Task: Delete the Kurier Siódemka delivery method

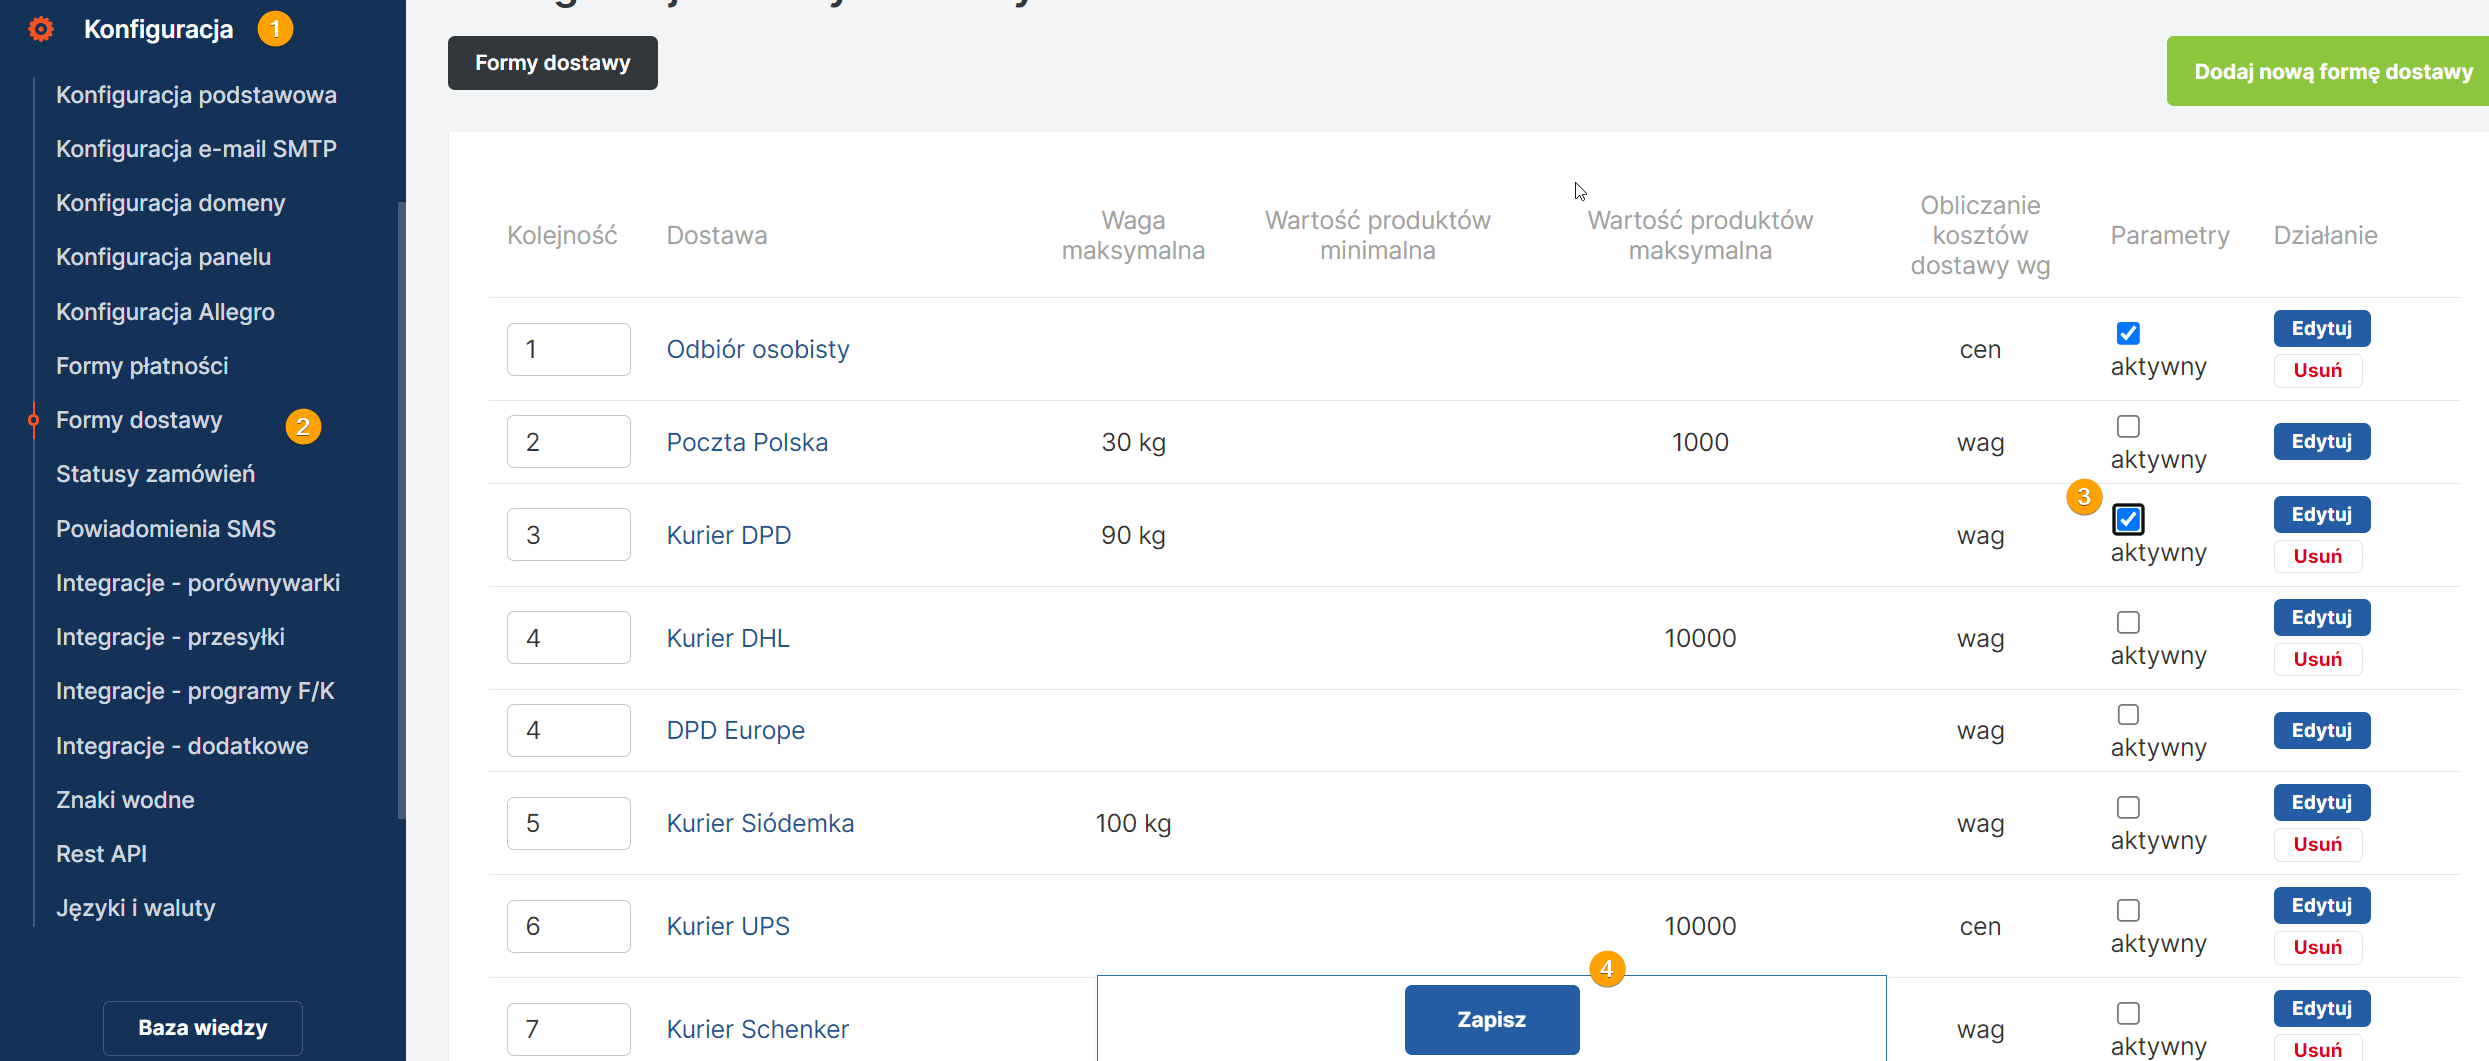Action: [2317, 844]
